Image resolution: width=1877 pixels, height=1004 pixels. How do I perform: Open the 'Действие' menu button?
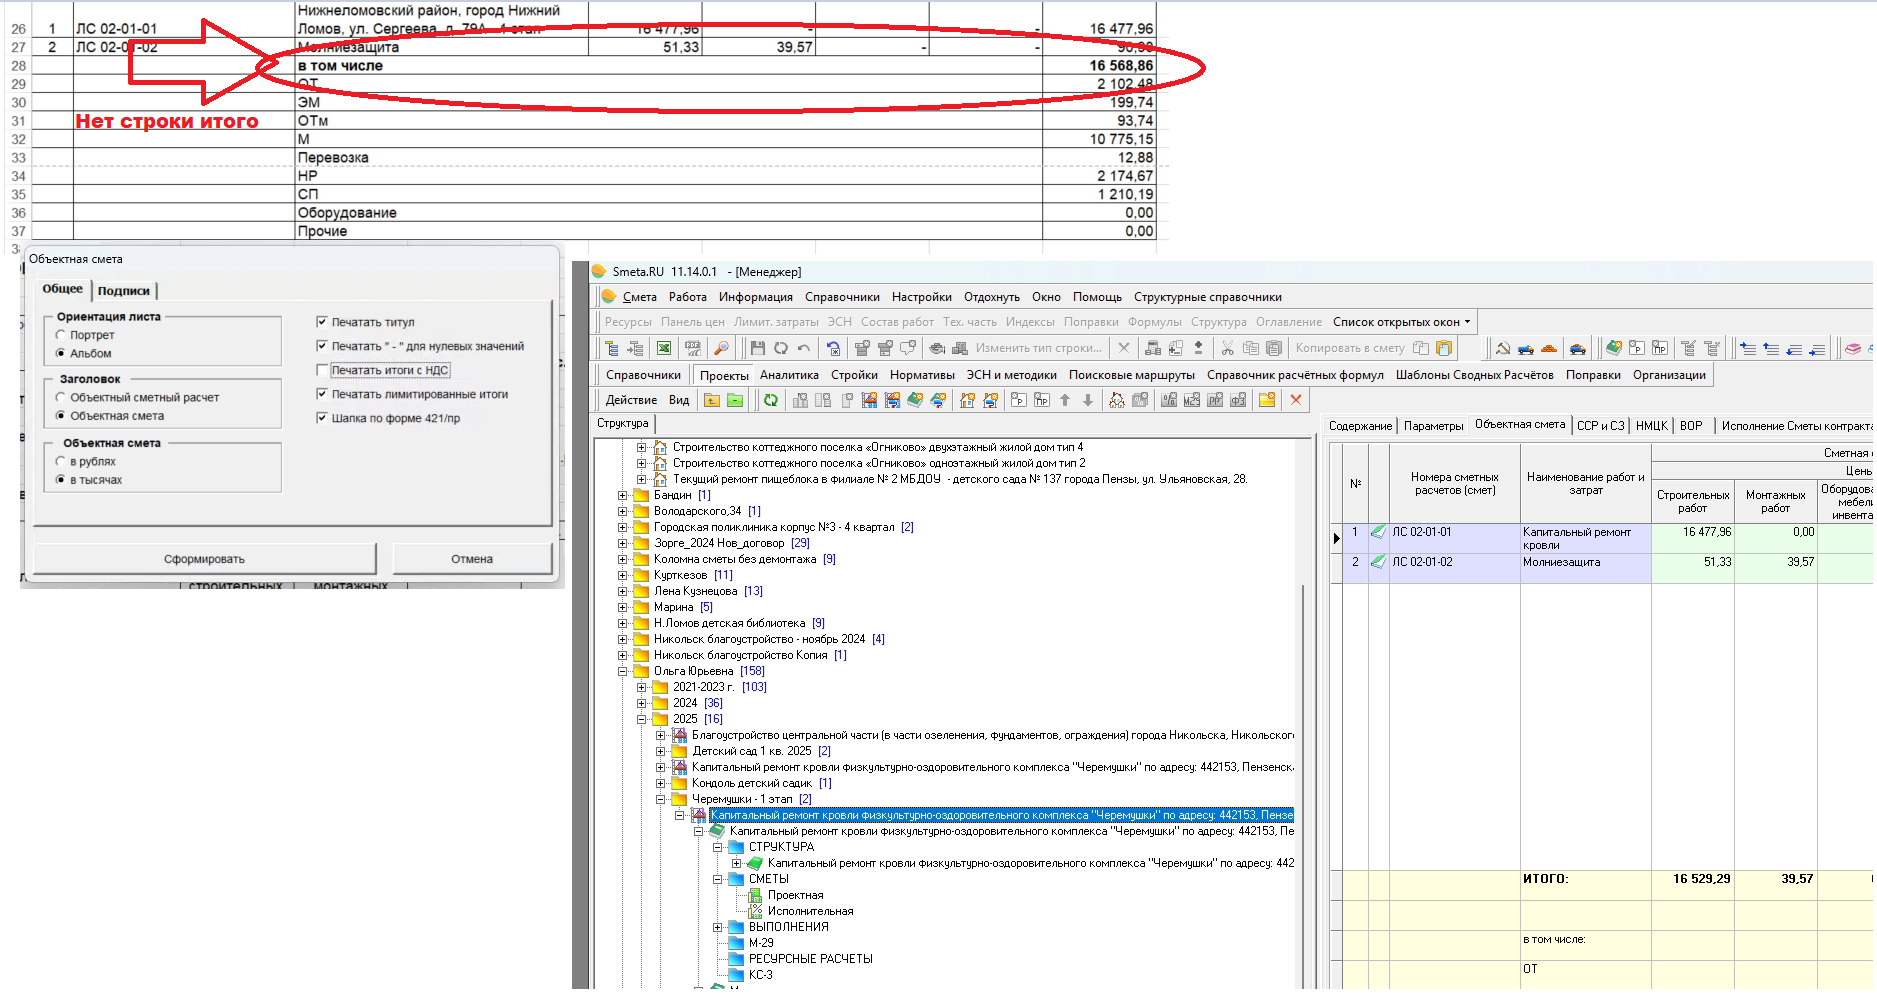[631, 400]
